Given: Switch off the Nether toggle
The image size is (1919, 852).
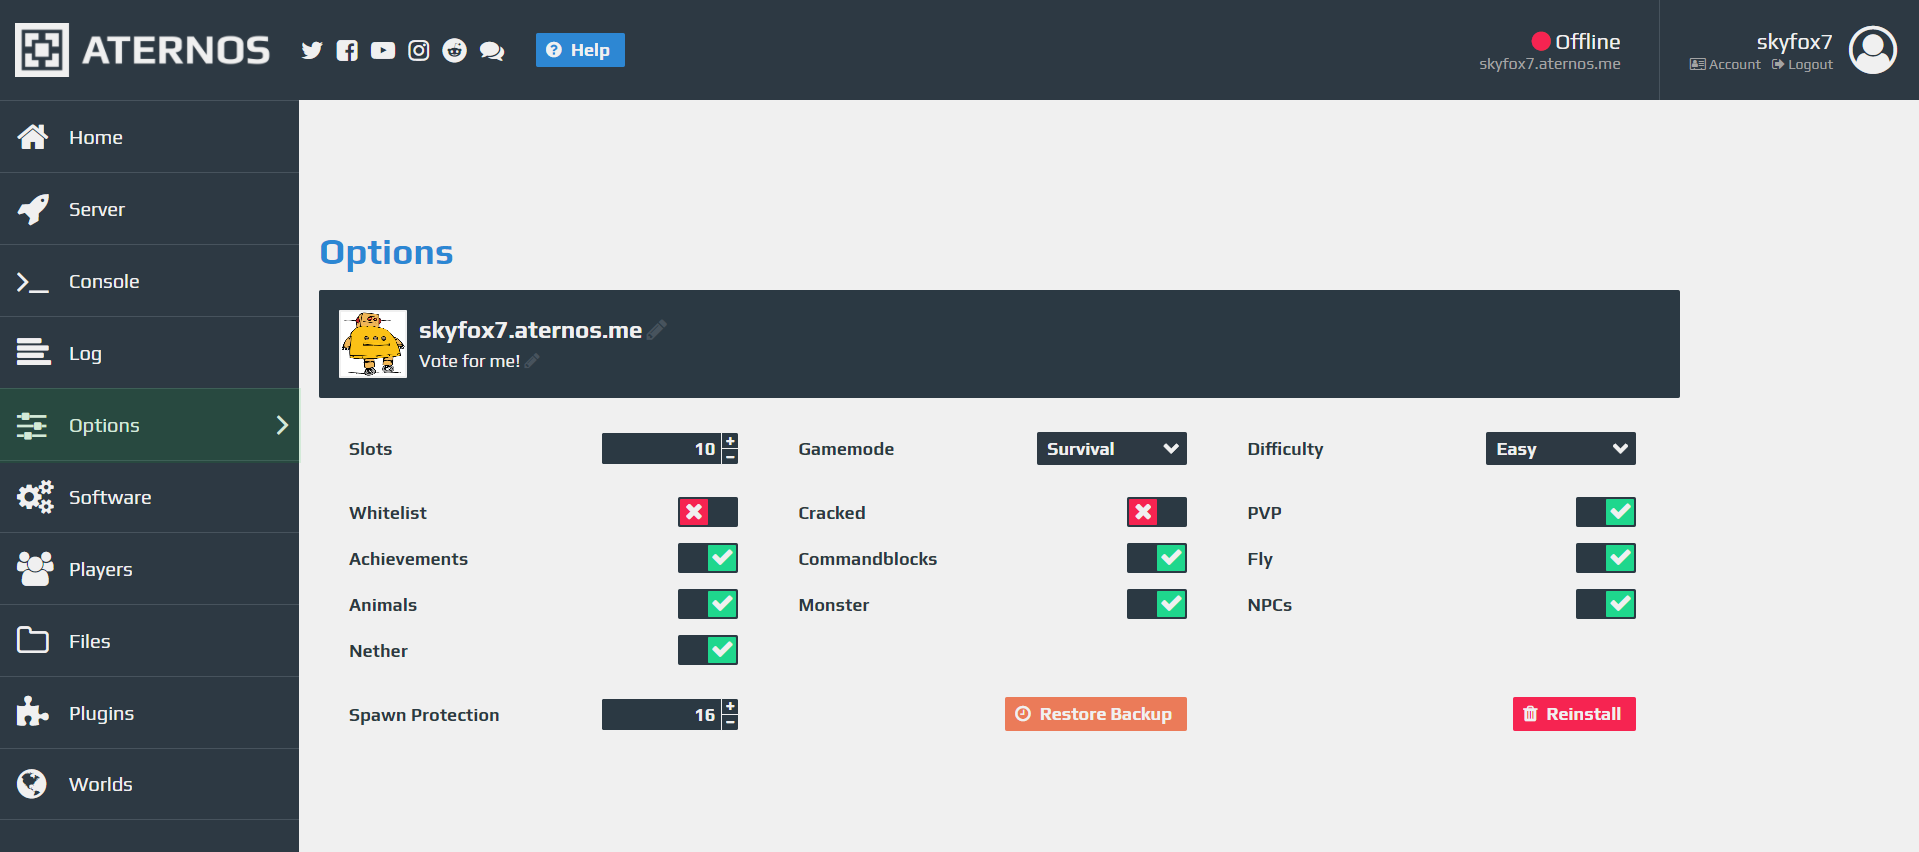Looking at the screenshot, I should click(708, 650).
